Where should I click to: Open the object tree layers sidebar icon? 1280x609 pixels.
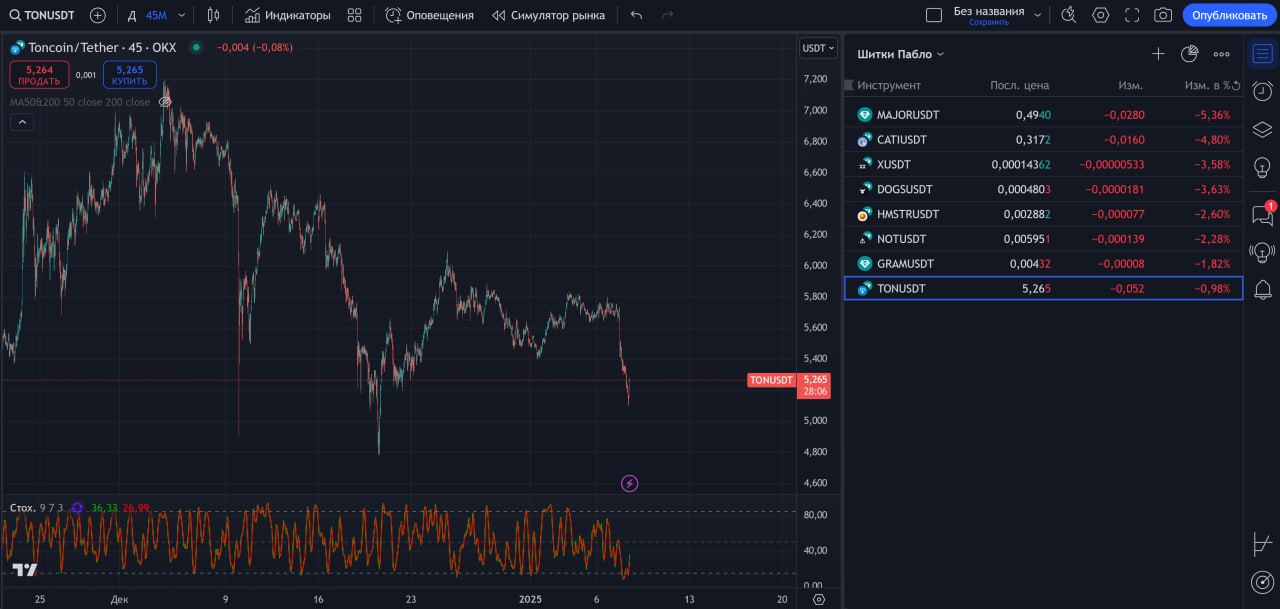click(x=1262, y=129)
